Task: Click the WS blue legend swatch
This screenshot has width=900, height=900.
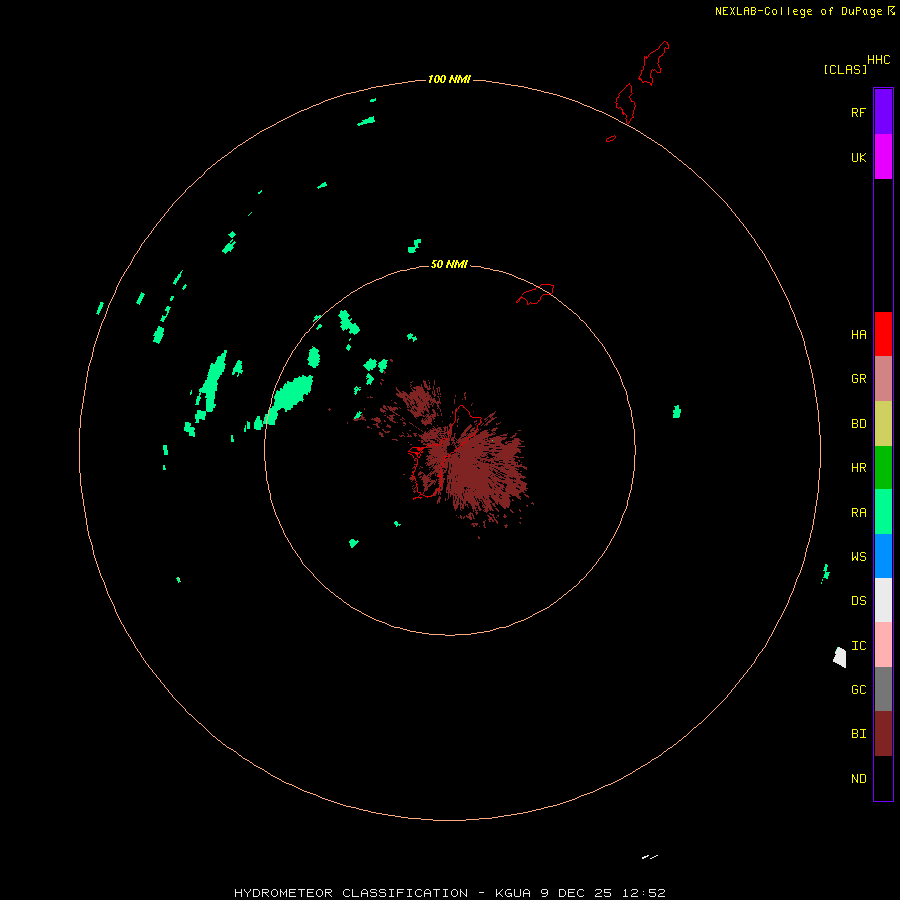Action: coord(883,556)
